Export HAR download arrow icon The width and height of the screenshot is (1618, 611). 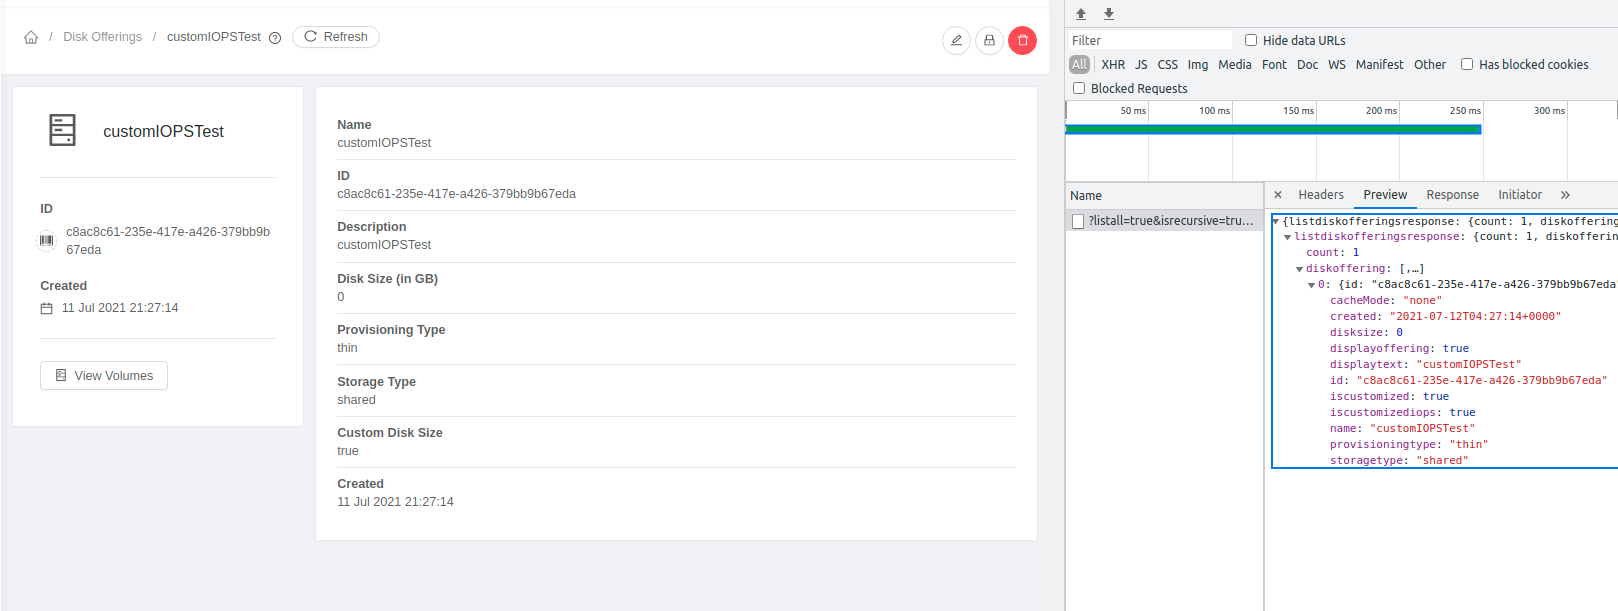(1109, 14)
